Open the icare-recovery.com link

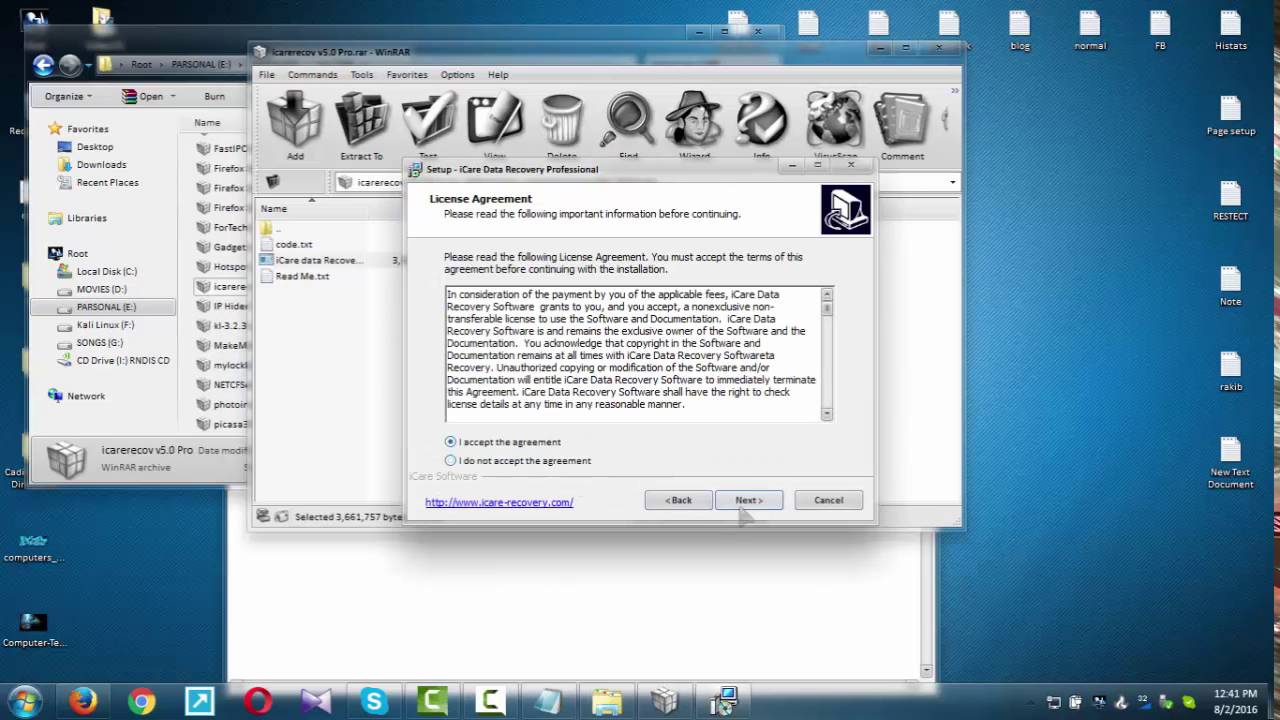(499, 502)
